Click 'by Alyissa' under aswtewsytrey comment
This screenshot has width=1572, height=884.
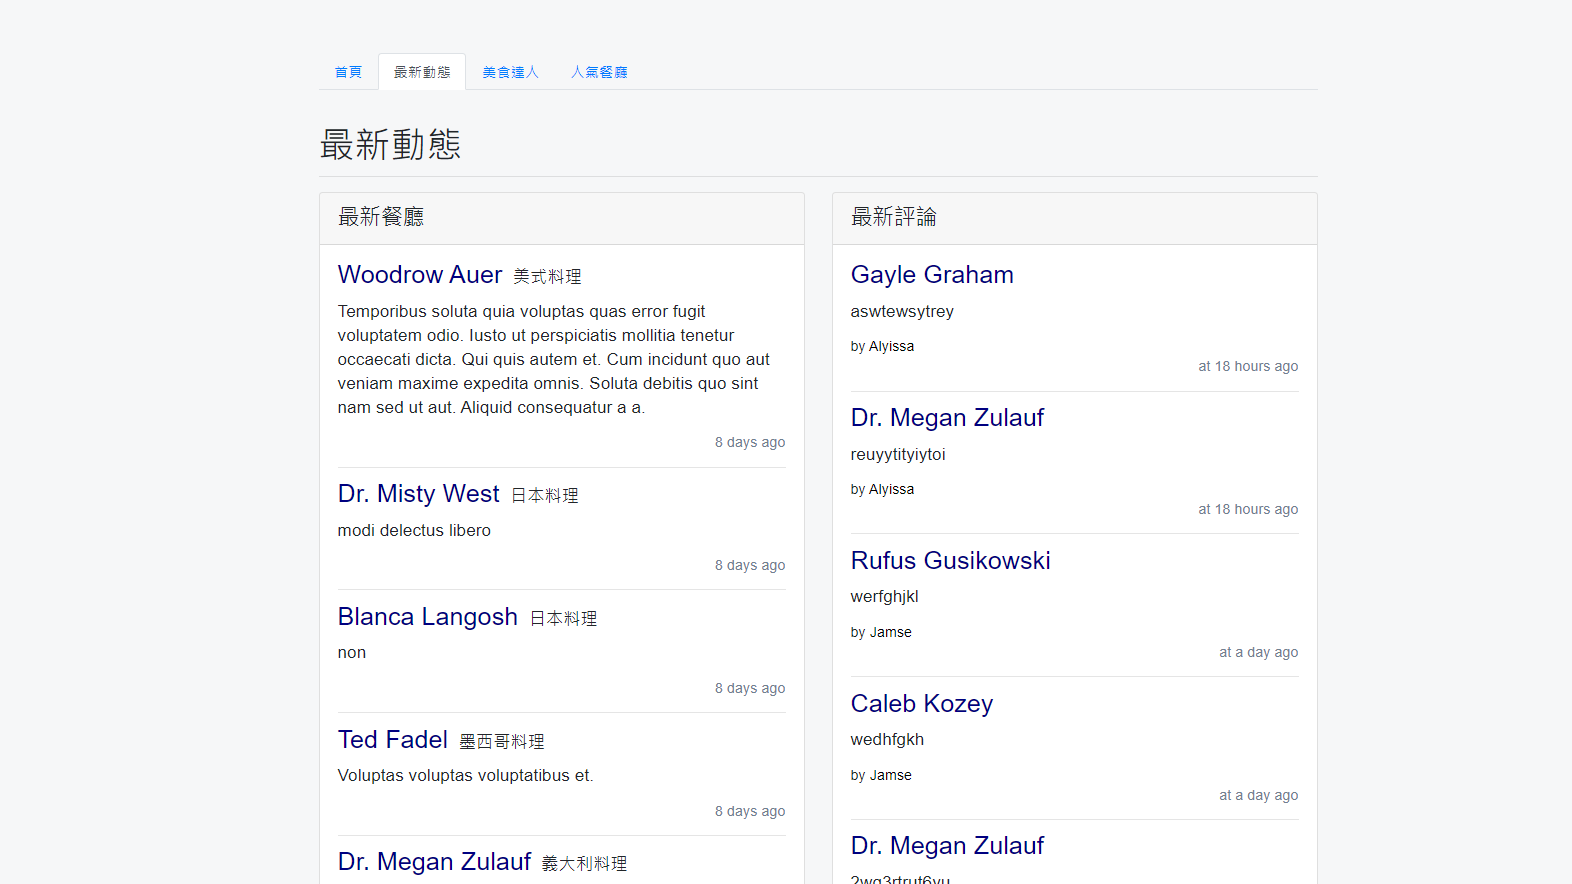pyautogui.click(x=882, y=347)
